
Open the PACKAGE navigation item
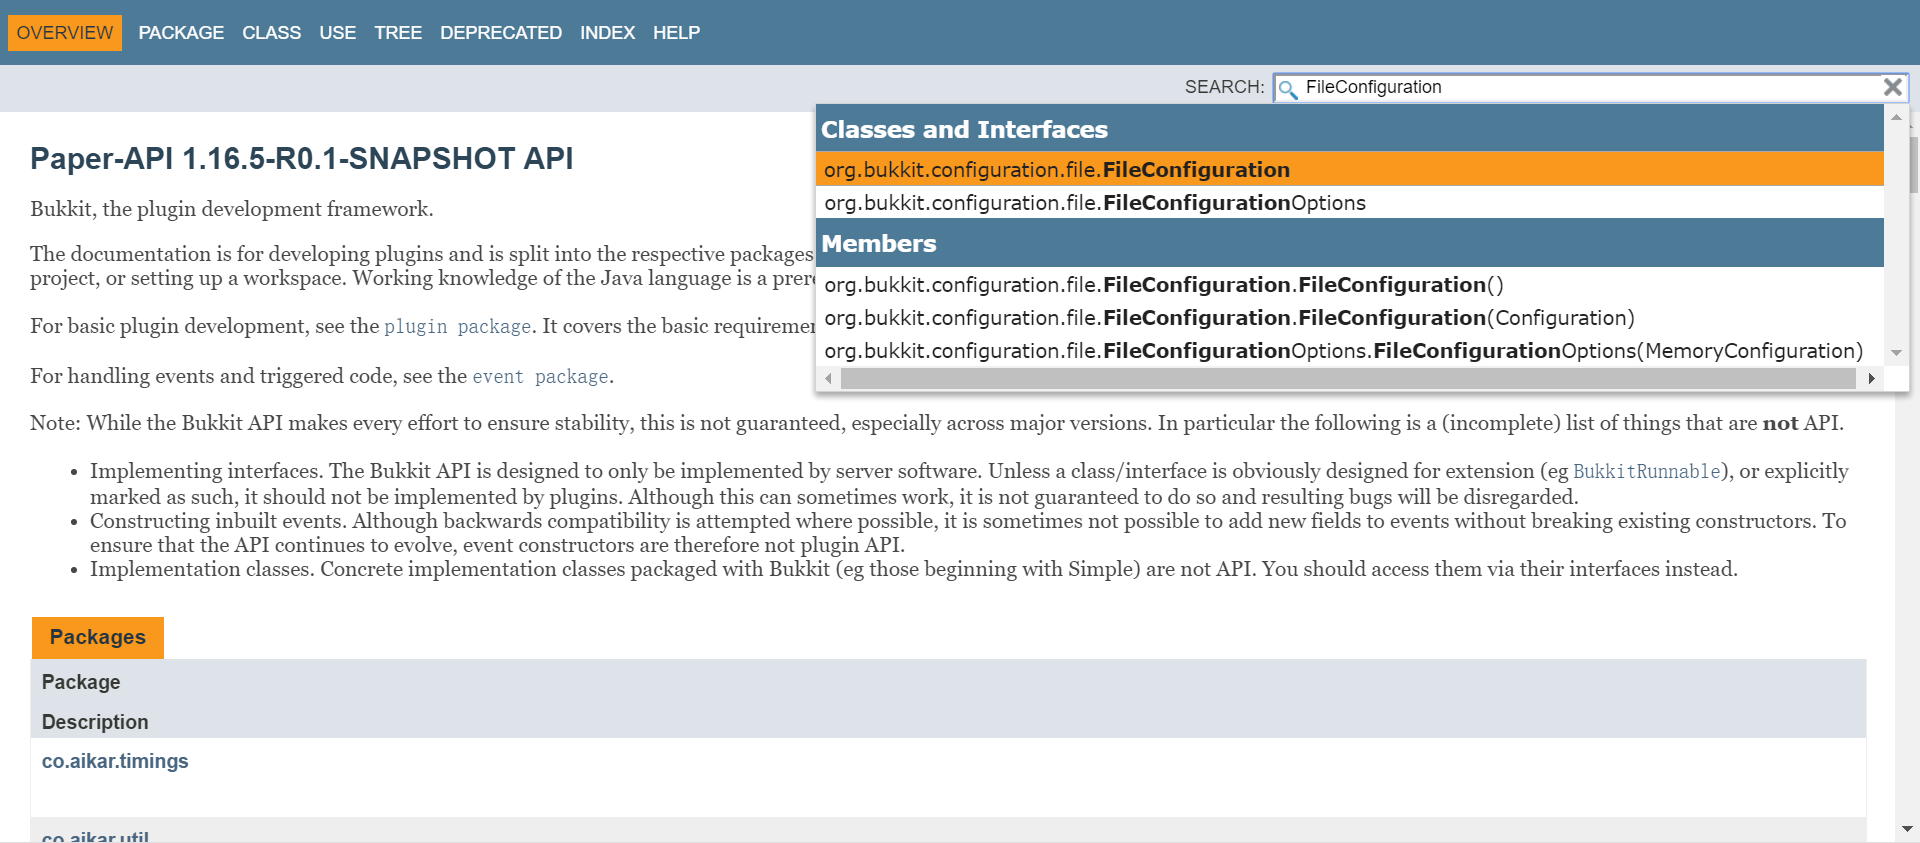point(181,33)
